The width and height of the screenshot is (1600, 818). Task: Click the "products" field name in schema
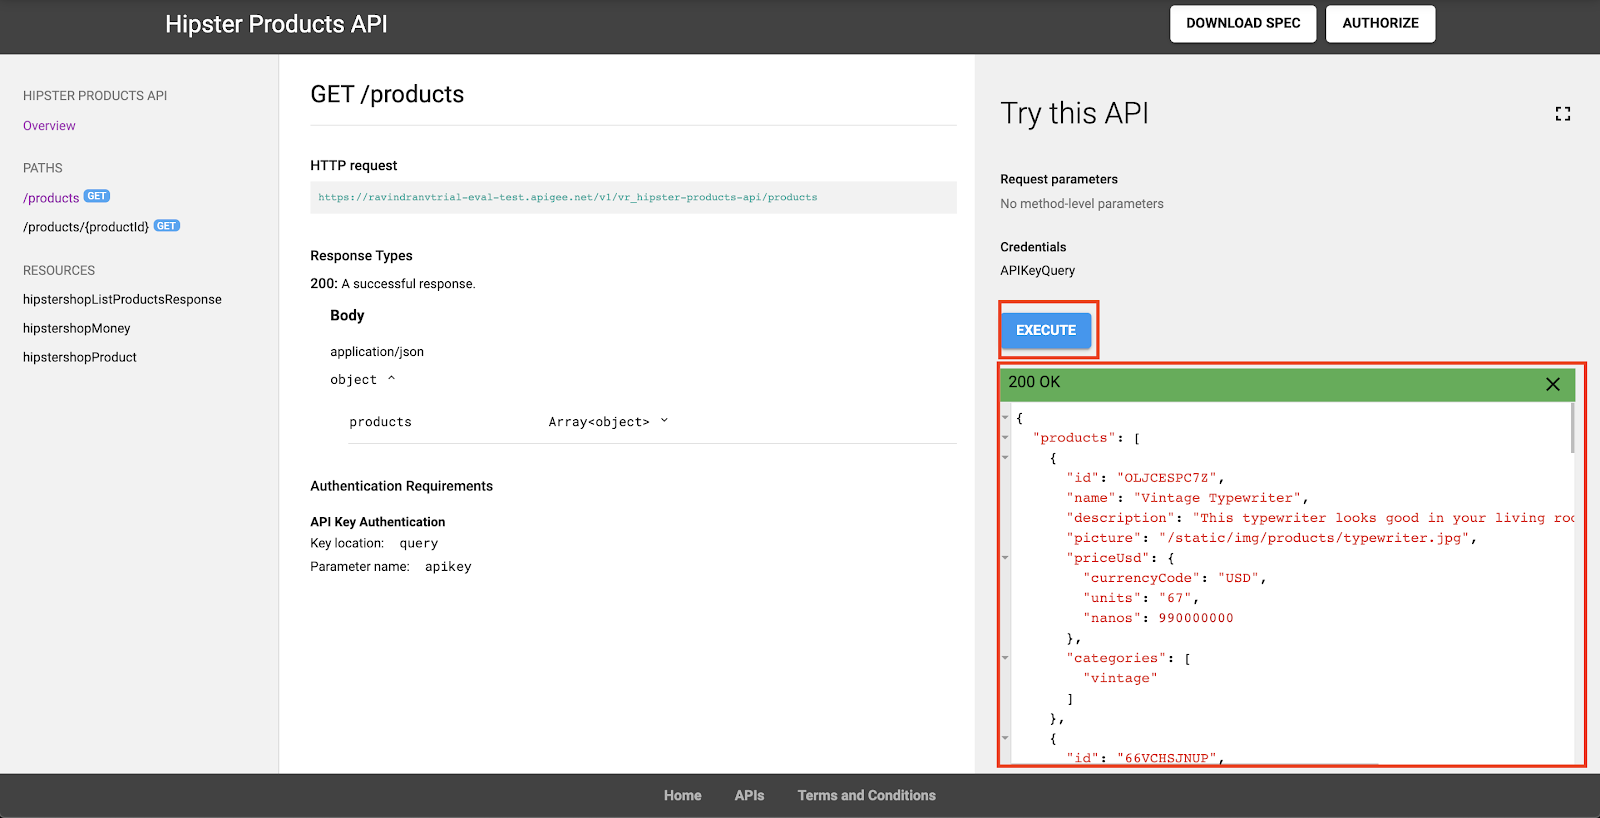[x=380, y=422]
